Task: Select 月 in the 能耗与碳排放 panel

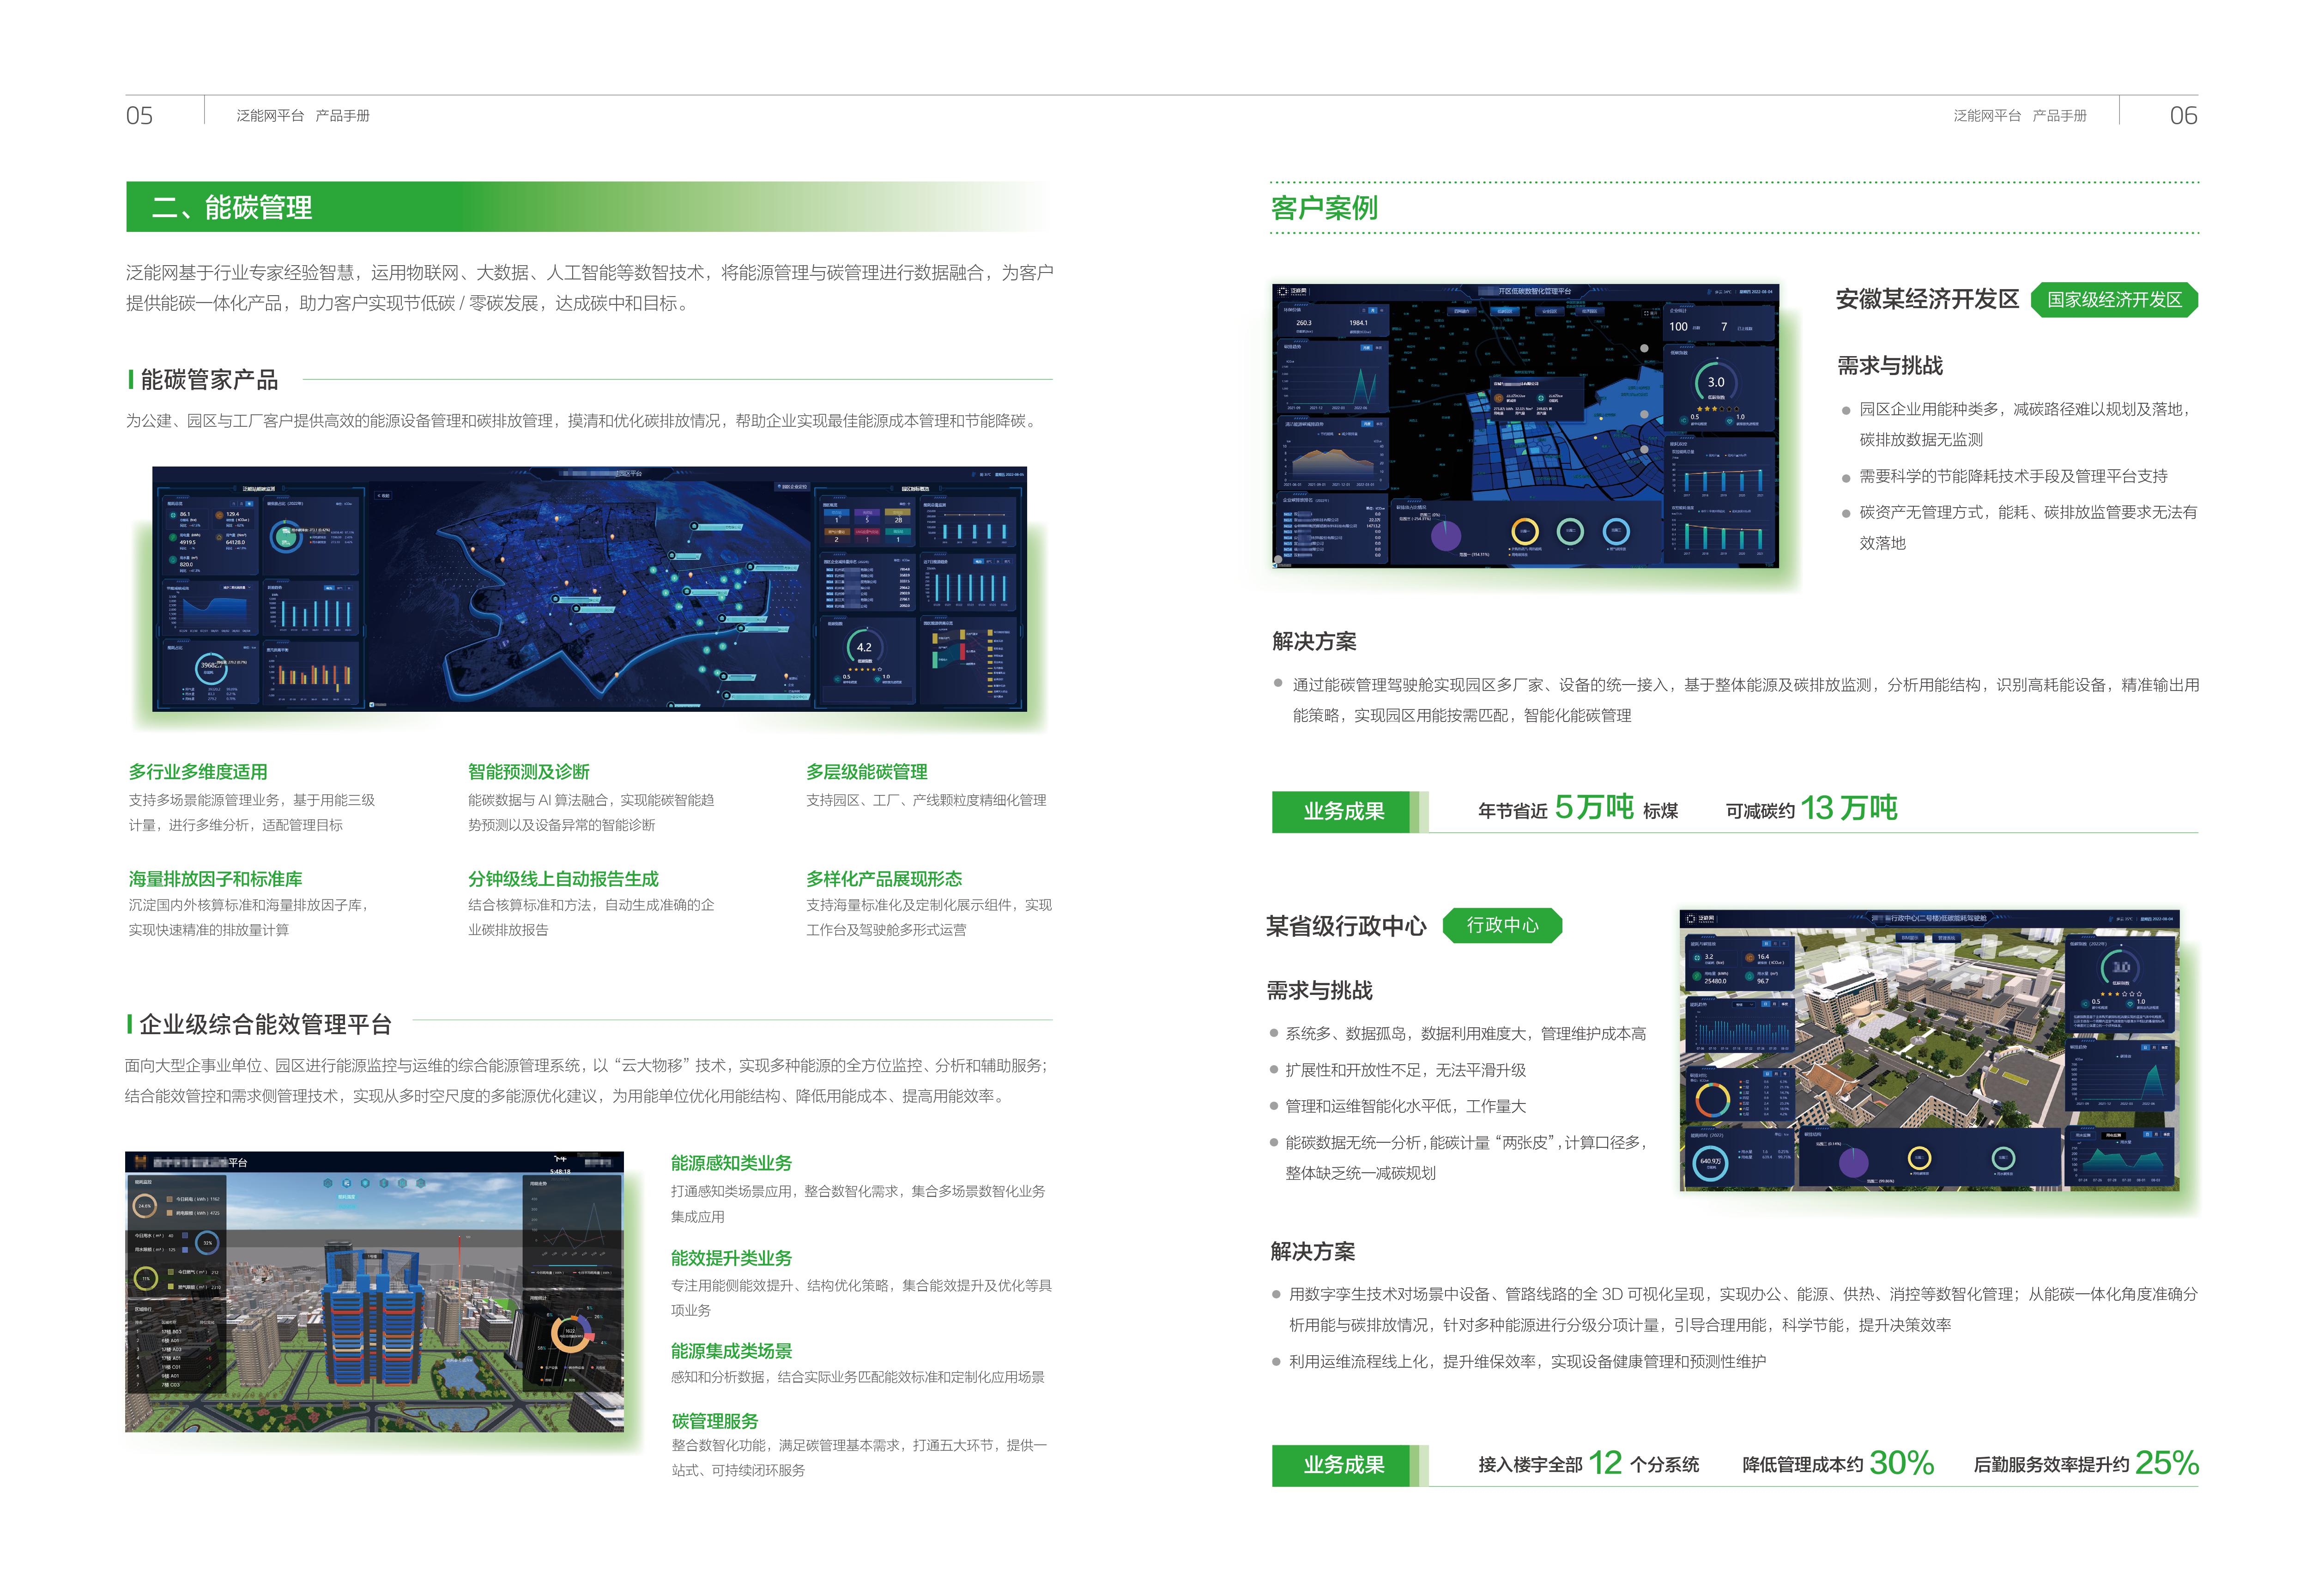Action: tap(1775, 944)
